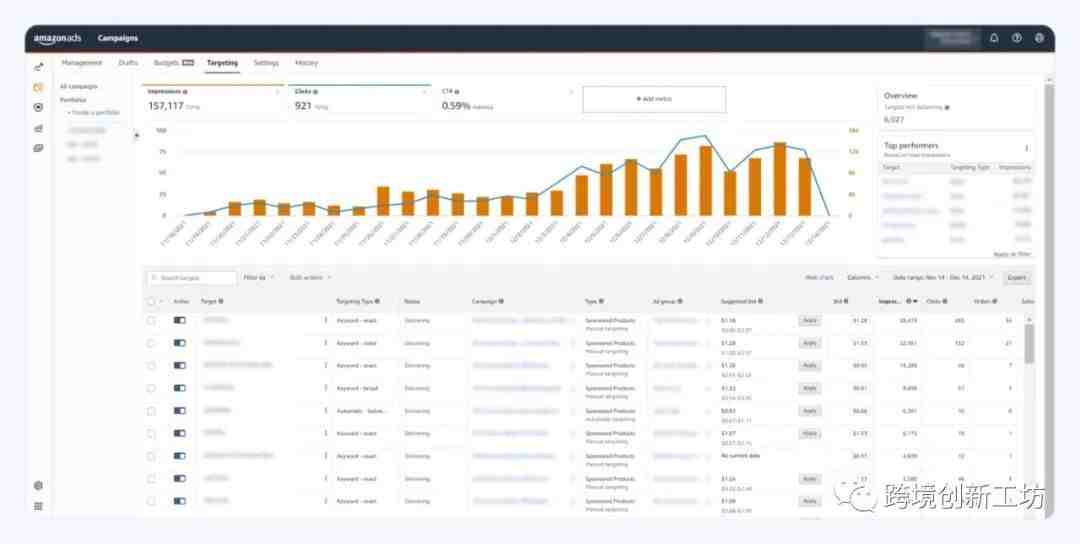Open the circular target icon in sidebar
Viewport: 1080px width, 544px height.
coord(39,107)
